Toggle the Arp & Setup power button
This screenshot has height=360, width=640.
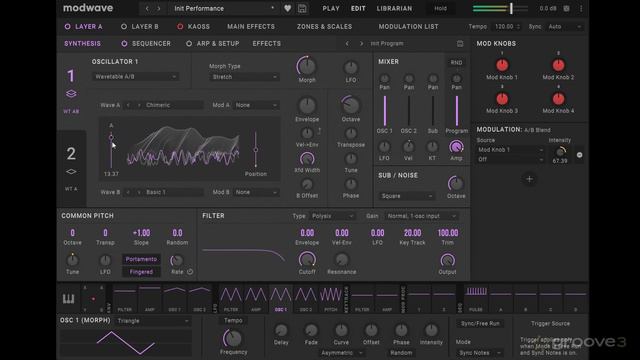pos(189,44)
